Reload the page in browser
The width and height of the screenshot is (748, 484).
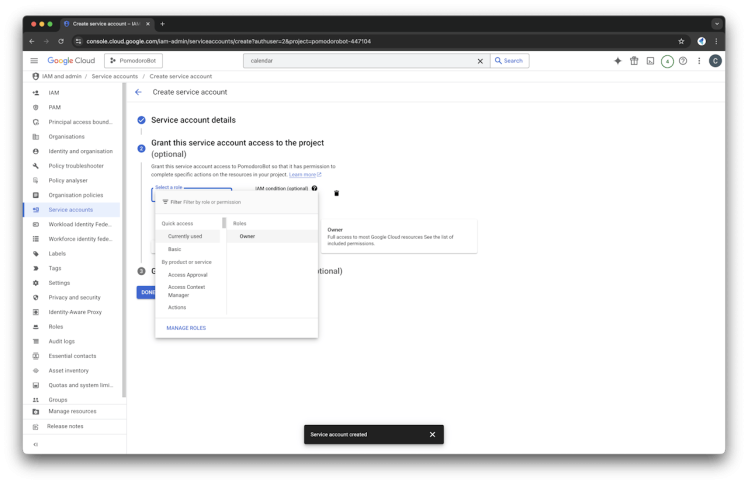coord(61,41)
